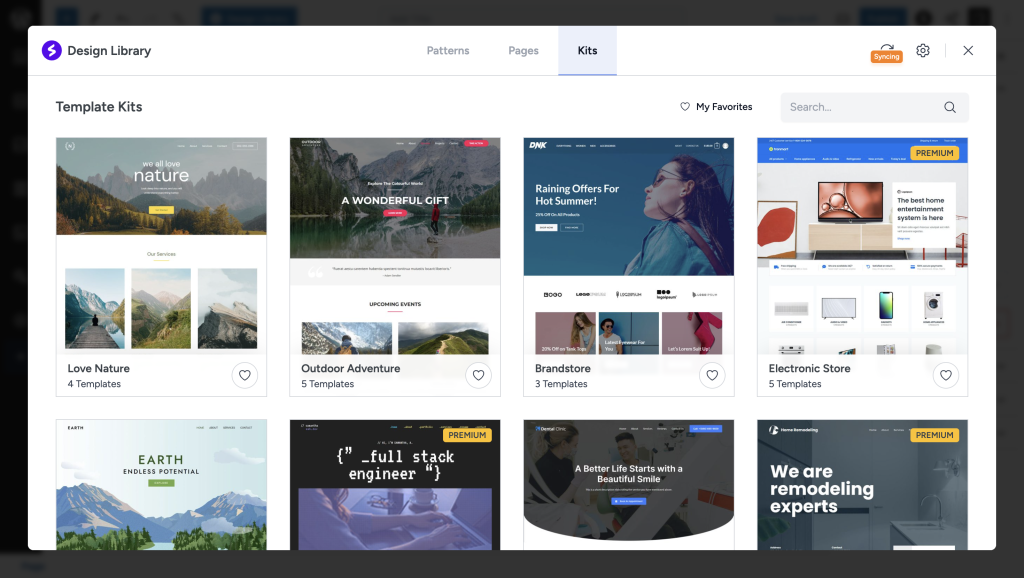Viewport: 1024px width, 578px height.
Task: Click the Design Library logo icon
Action: click(52, 50)
